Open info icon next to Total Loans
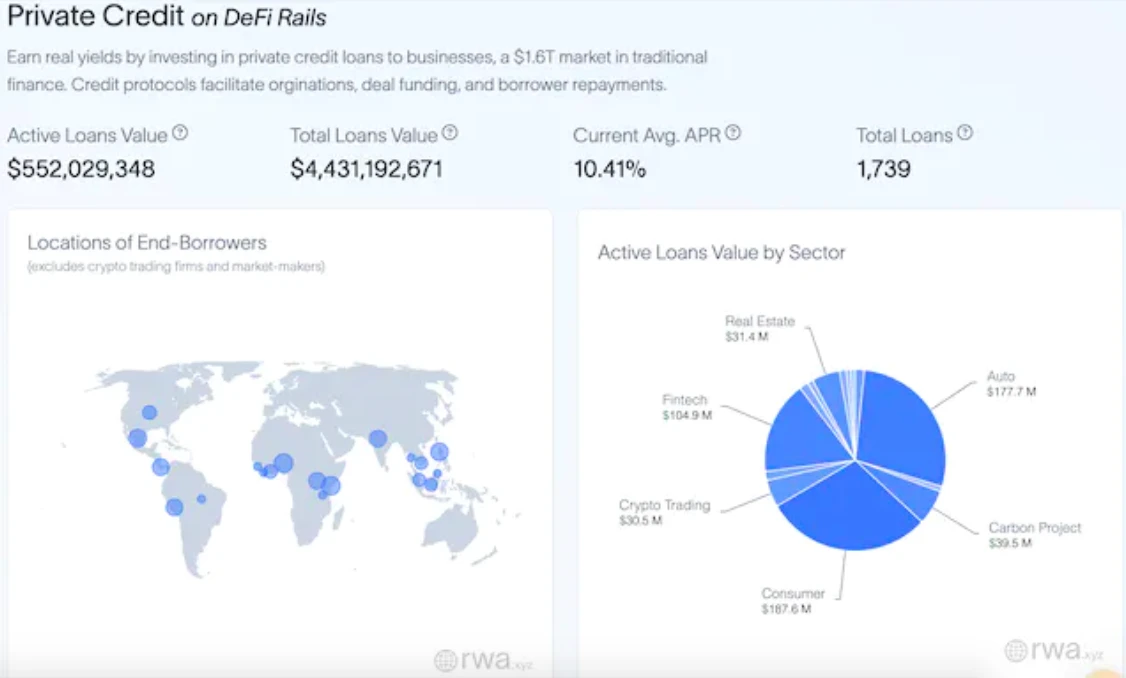1126x678 pixels. coord(965,133)
